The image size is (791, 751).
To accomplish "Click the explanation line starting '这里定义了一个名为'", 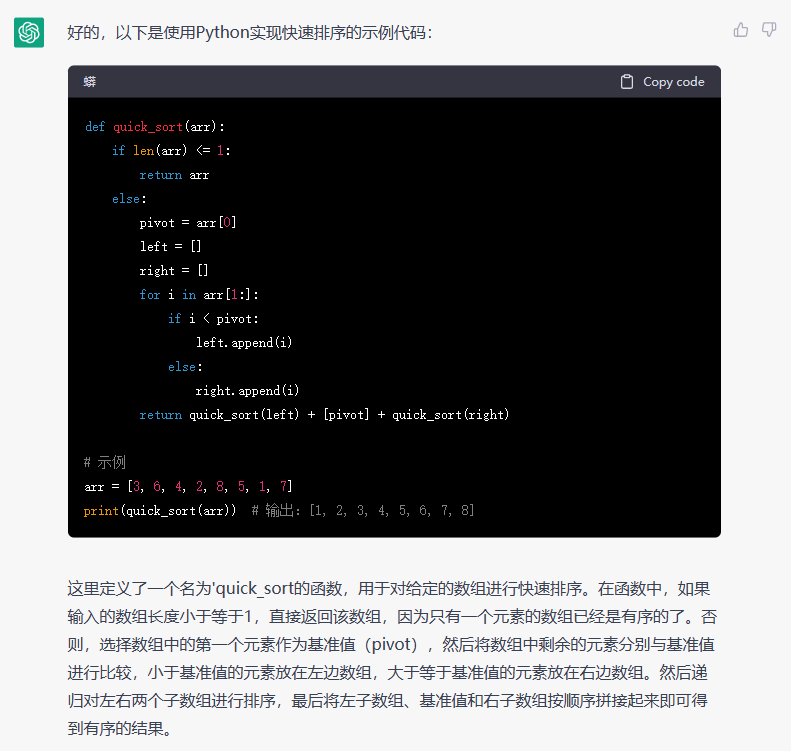I will (388, 589).
